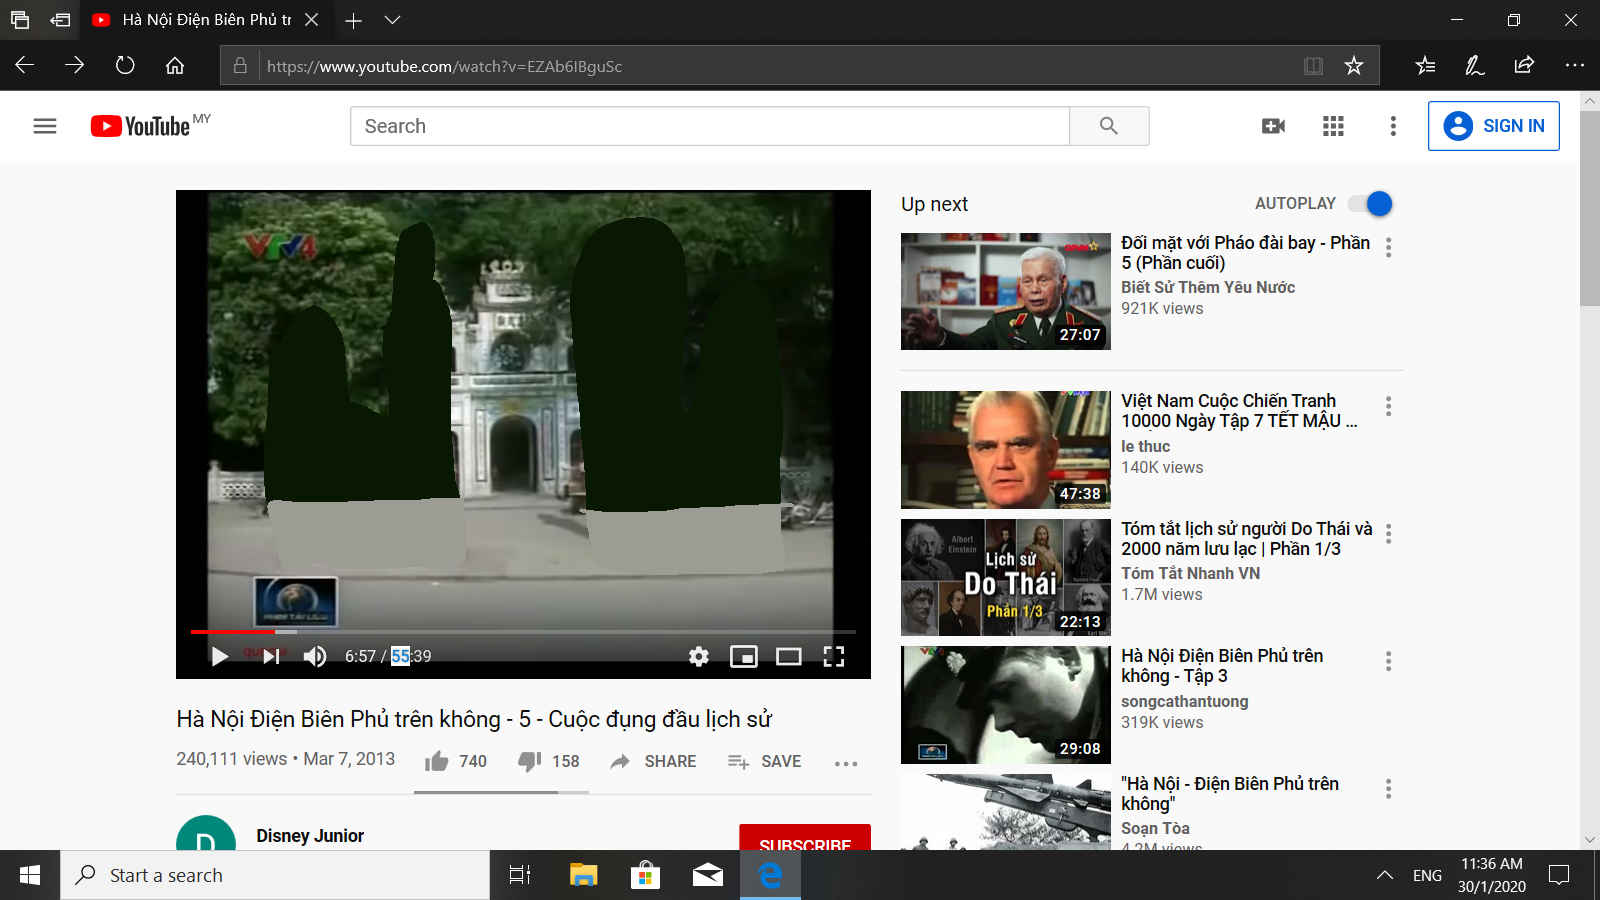Go forward in browser
1600x900 pixels.
pyautogui.click(x=75, y=65)
